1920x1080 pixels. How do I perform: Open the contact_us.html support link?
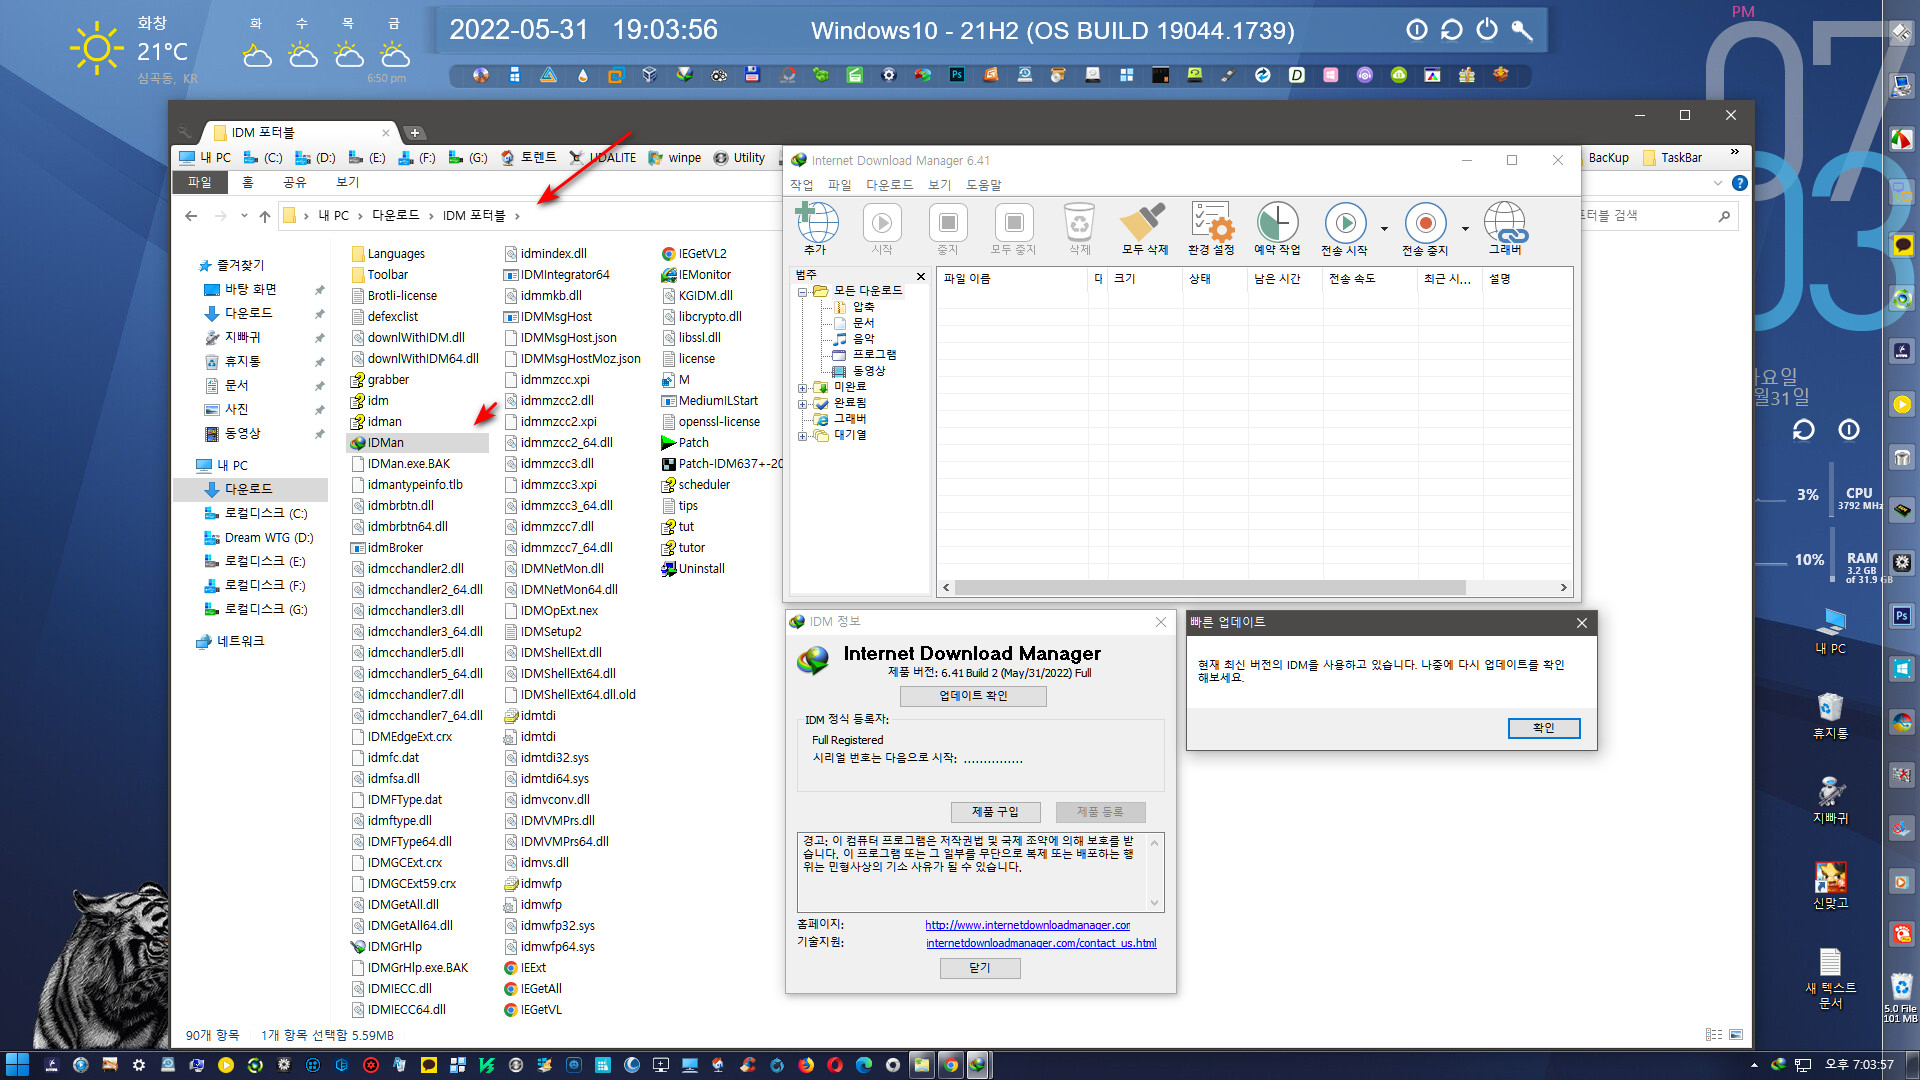point(1040,943)
